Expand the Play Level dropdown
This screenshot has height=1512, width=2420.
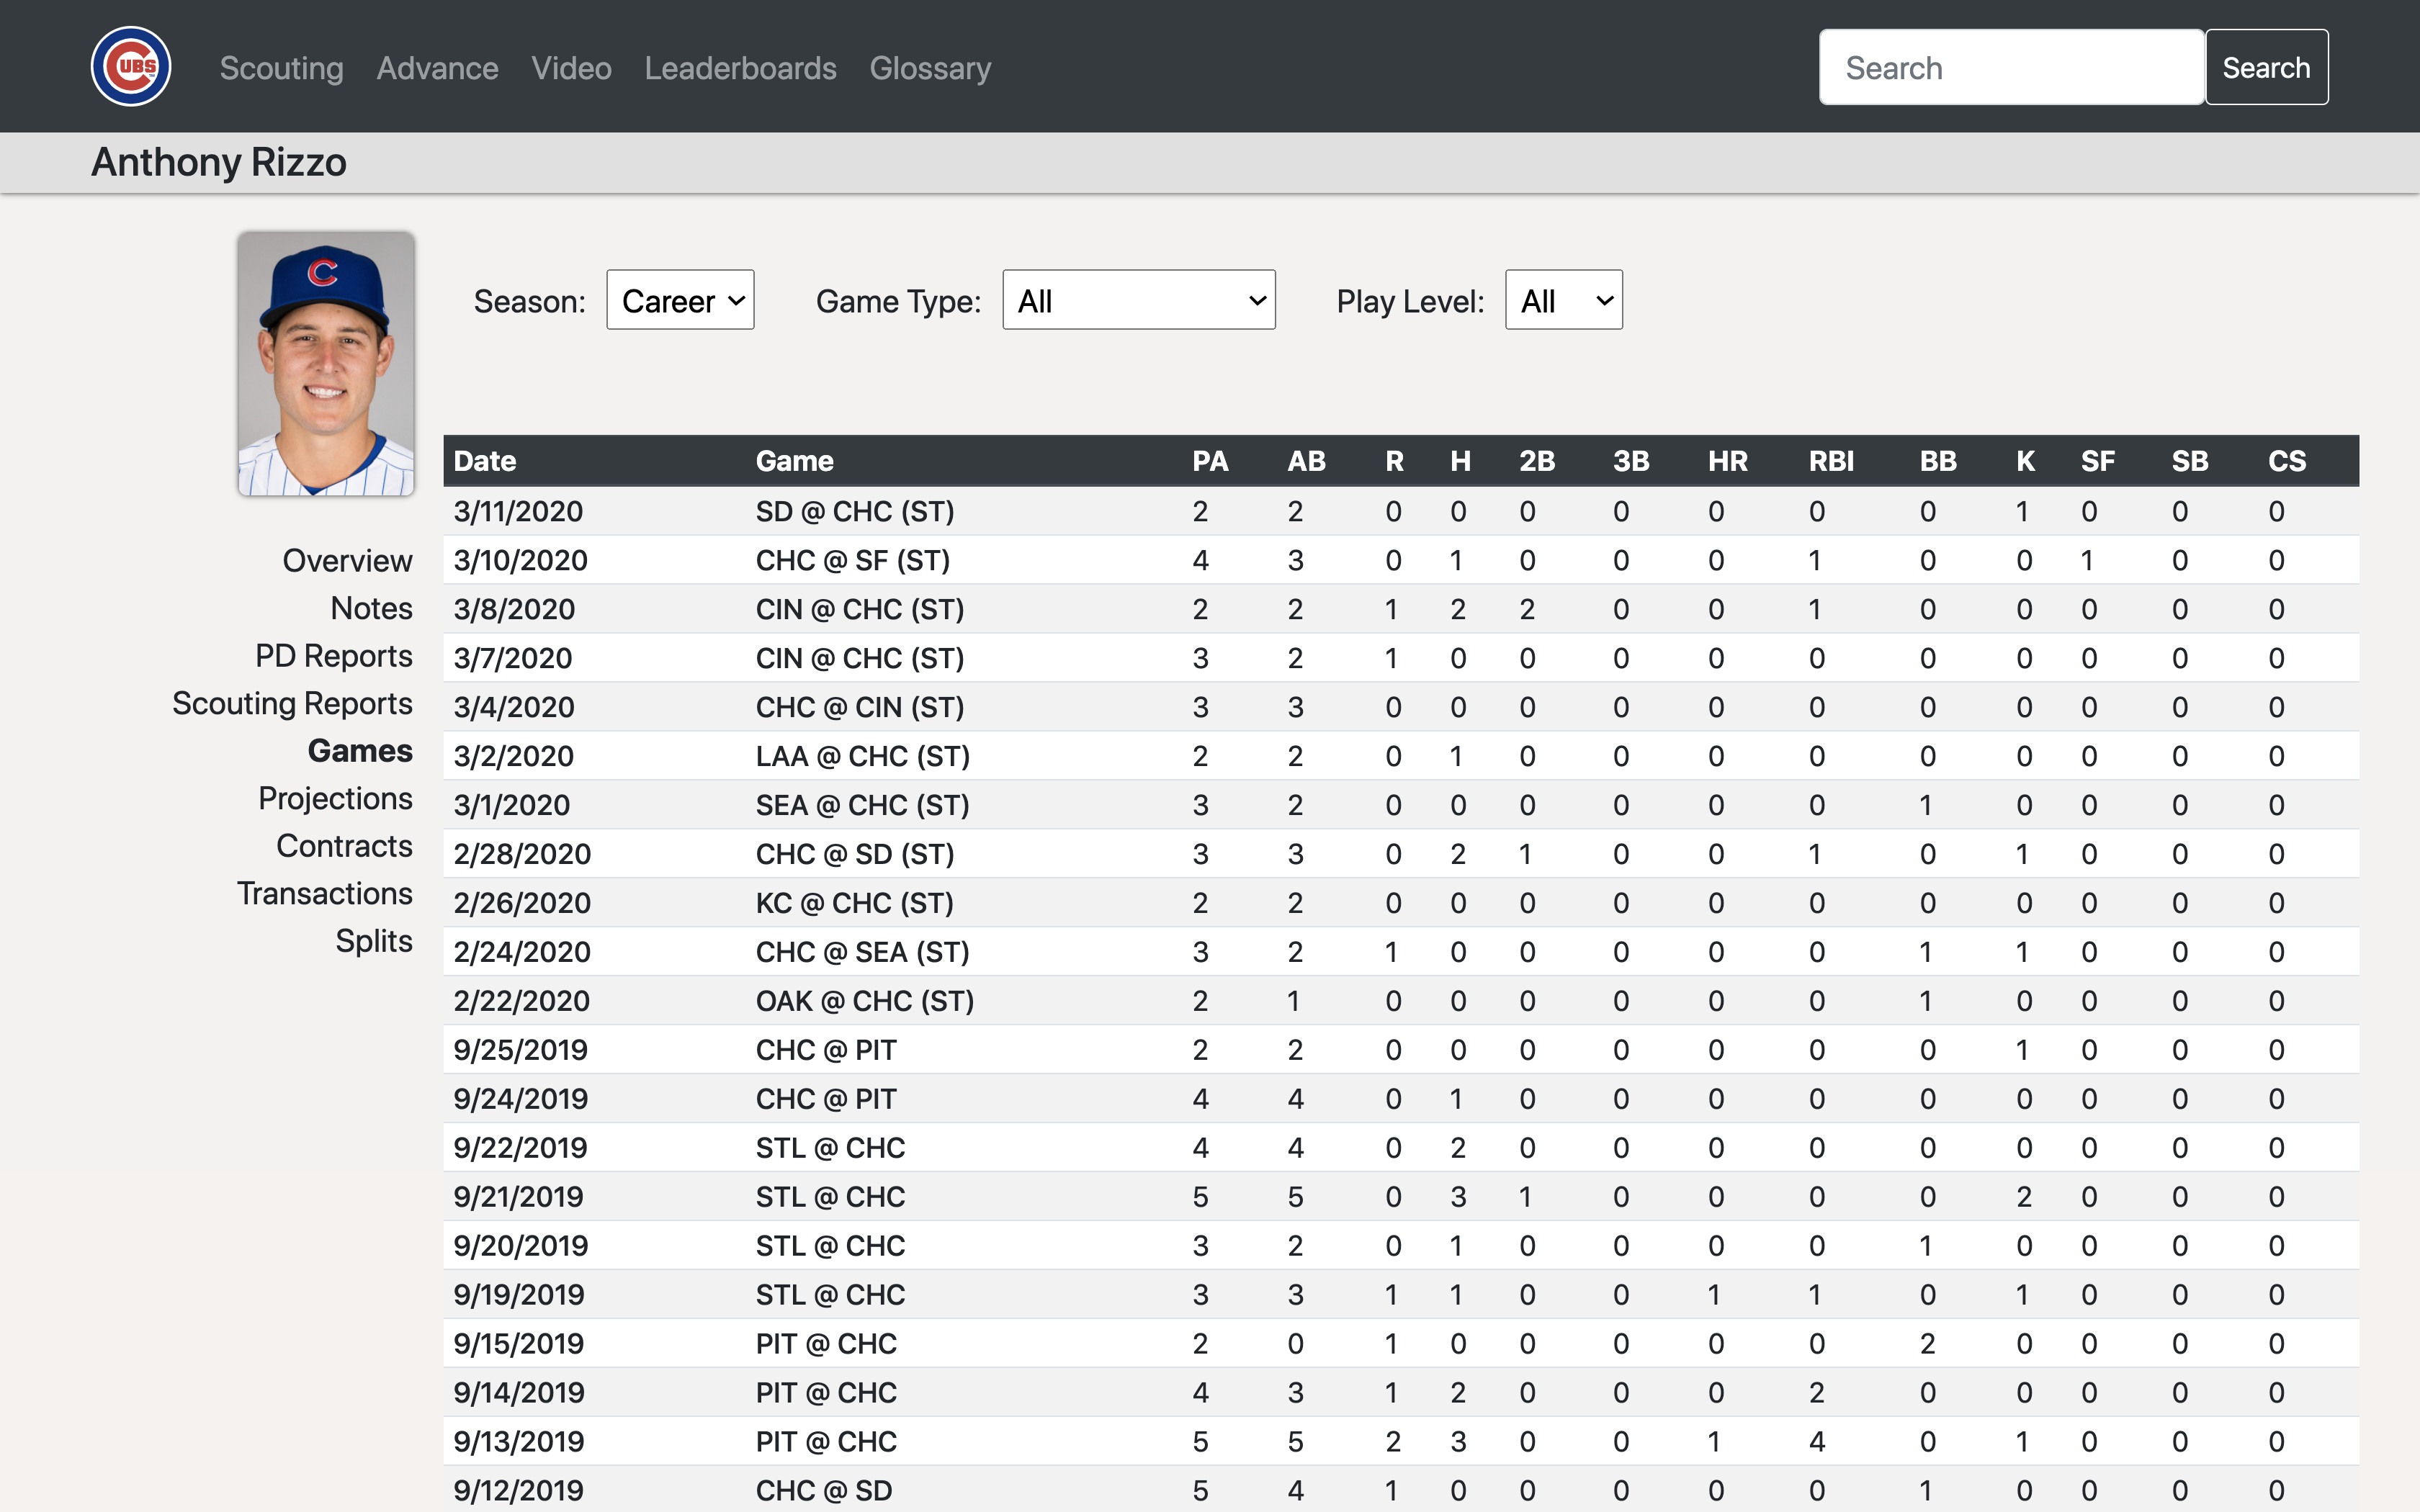point(1563,300)
